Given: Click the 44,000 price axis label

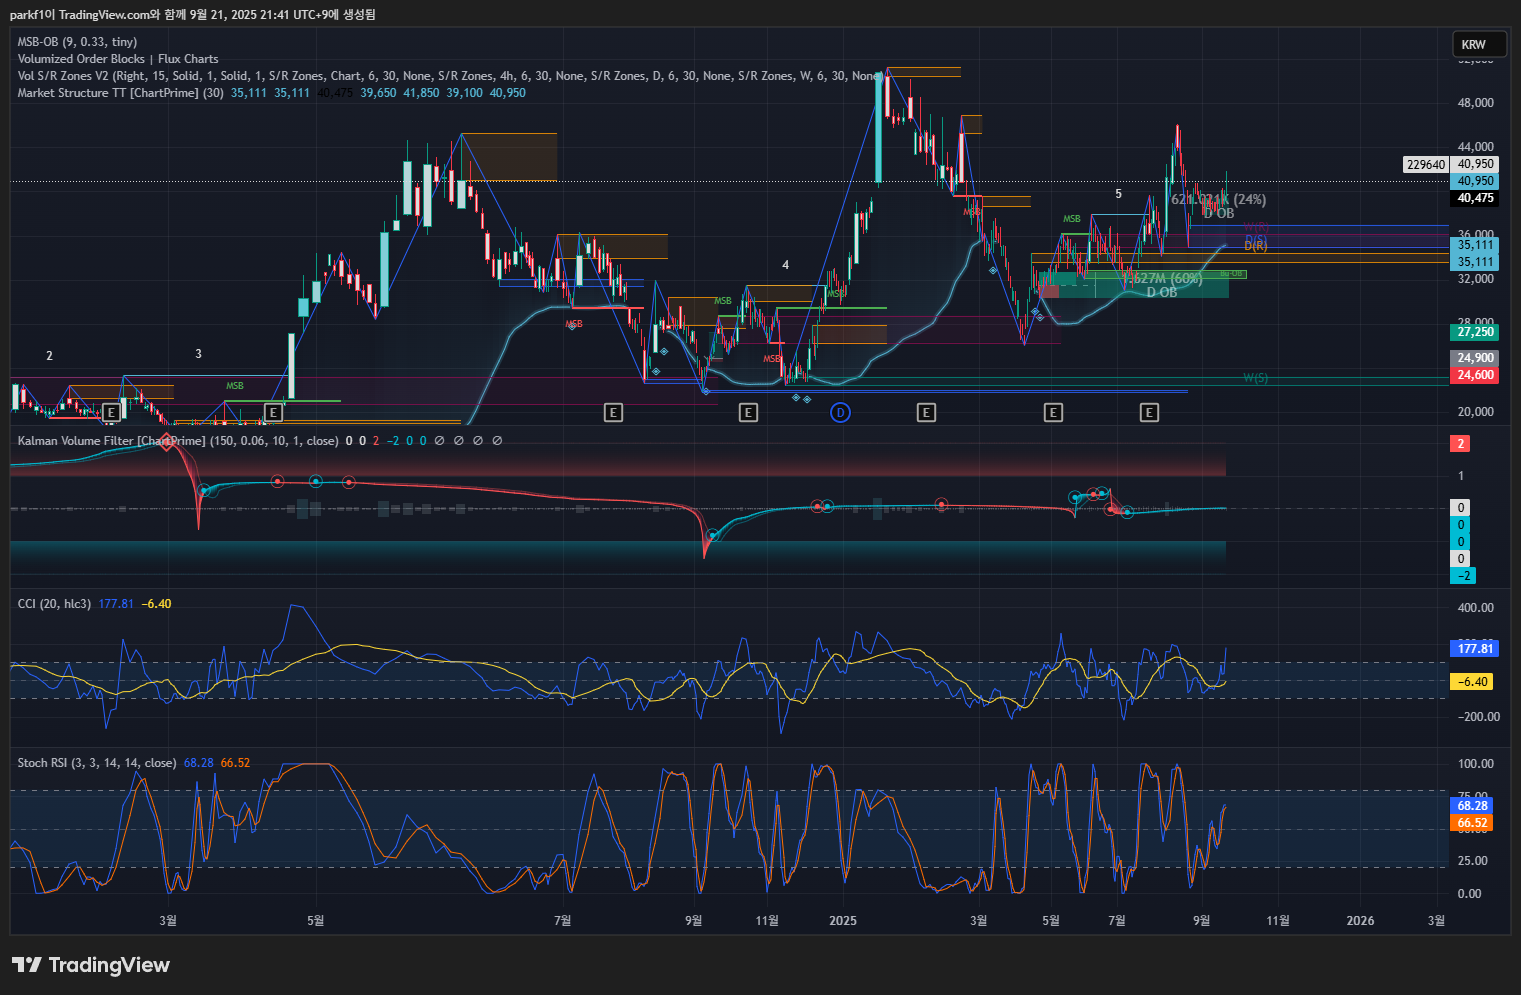Looking at the screenshot, I should tap(1475, 147).
